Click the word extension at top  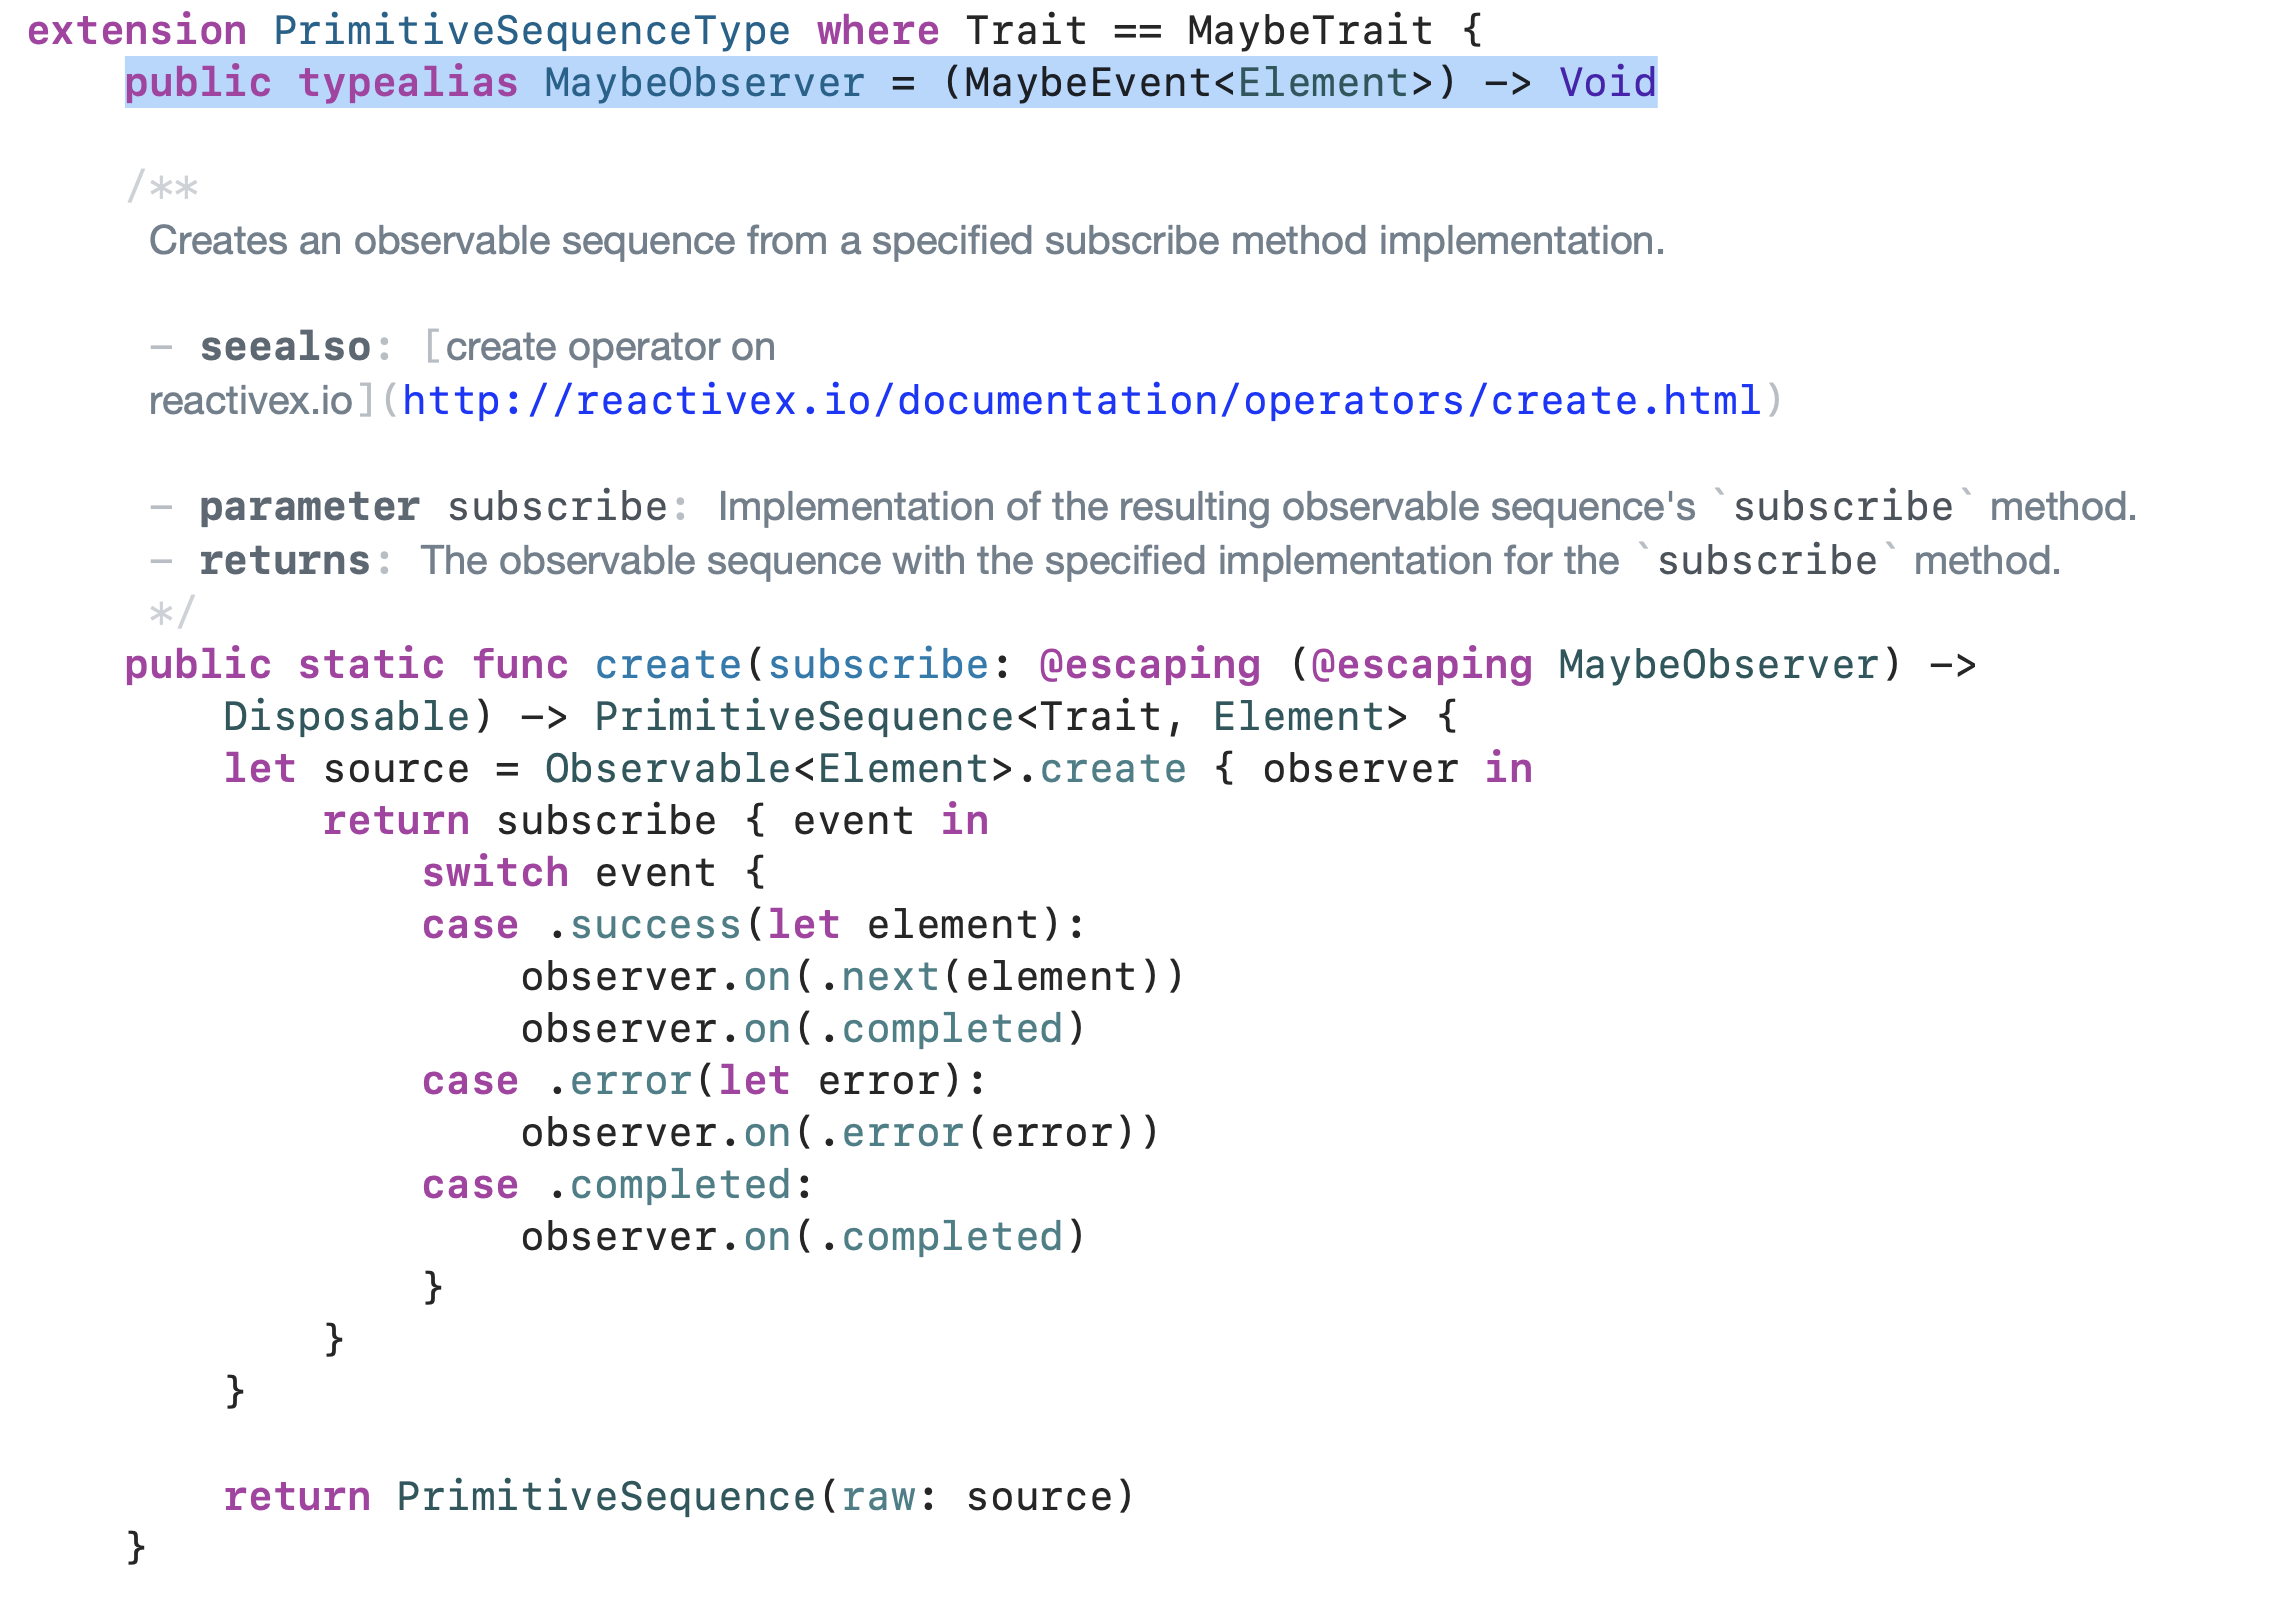(x=137, y=31)
